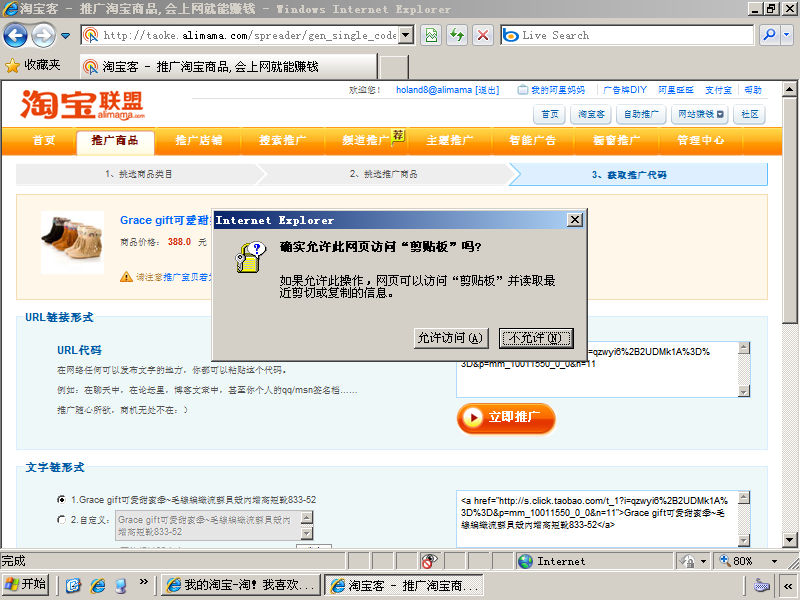Screen dimensions: 800x600
Task: Switch to 我的淘宝 taskbar window
Action: point(241,585)
